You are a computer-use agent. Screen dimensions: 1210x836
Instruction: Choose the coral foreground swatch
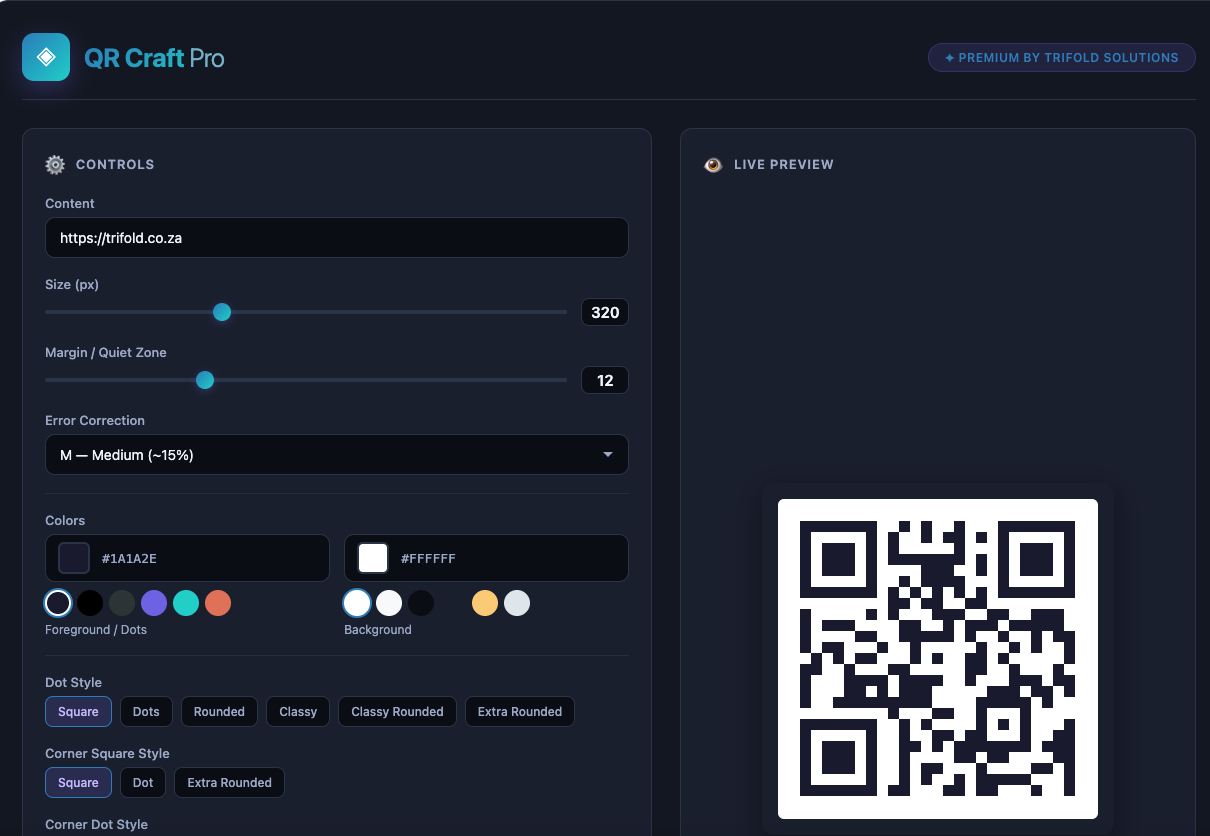pyautogui.click(x=218, y=603)
